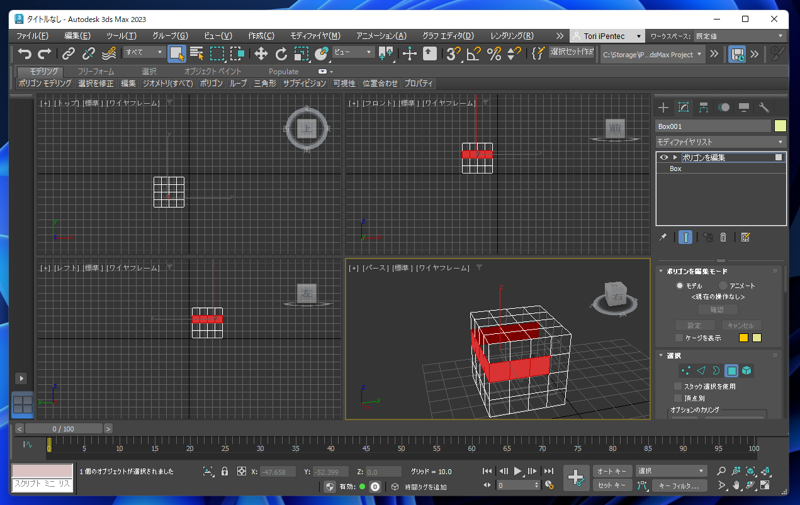Click the Select and Place icon

(x=321, y=54)
